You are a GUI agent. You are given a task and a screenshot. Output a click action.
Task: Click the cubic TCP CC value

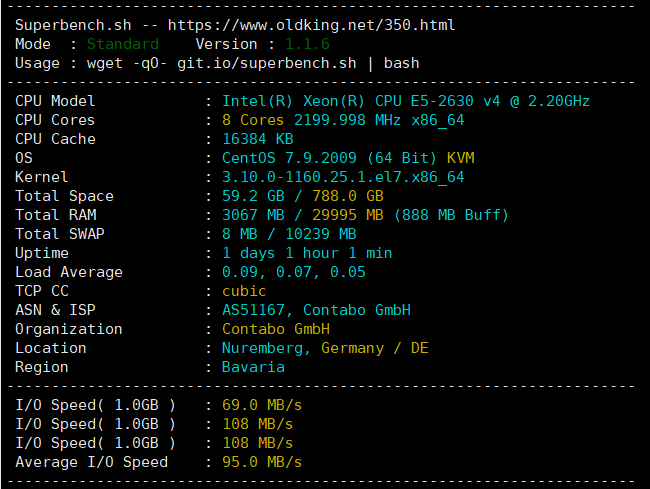pos(244,291)
